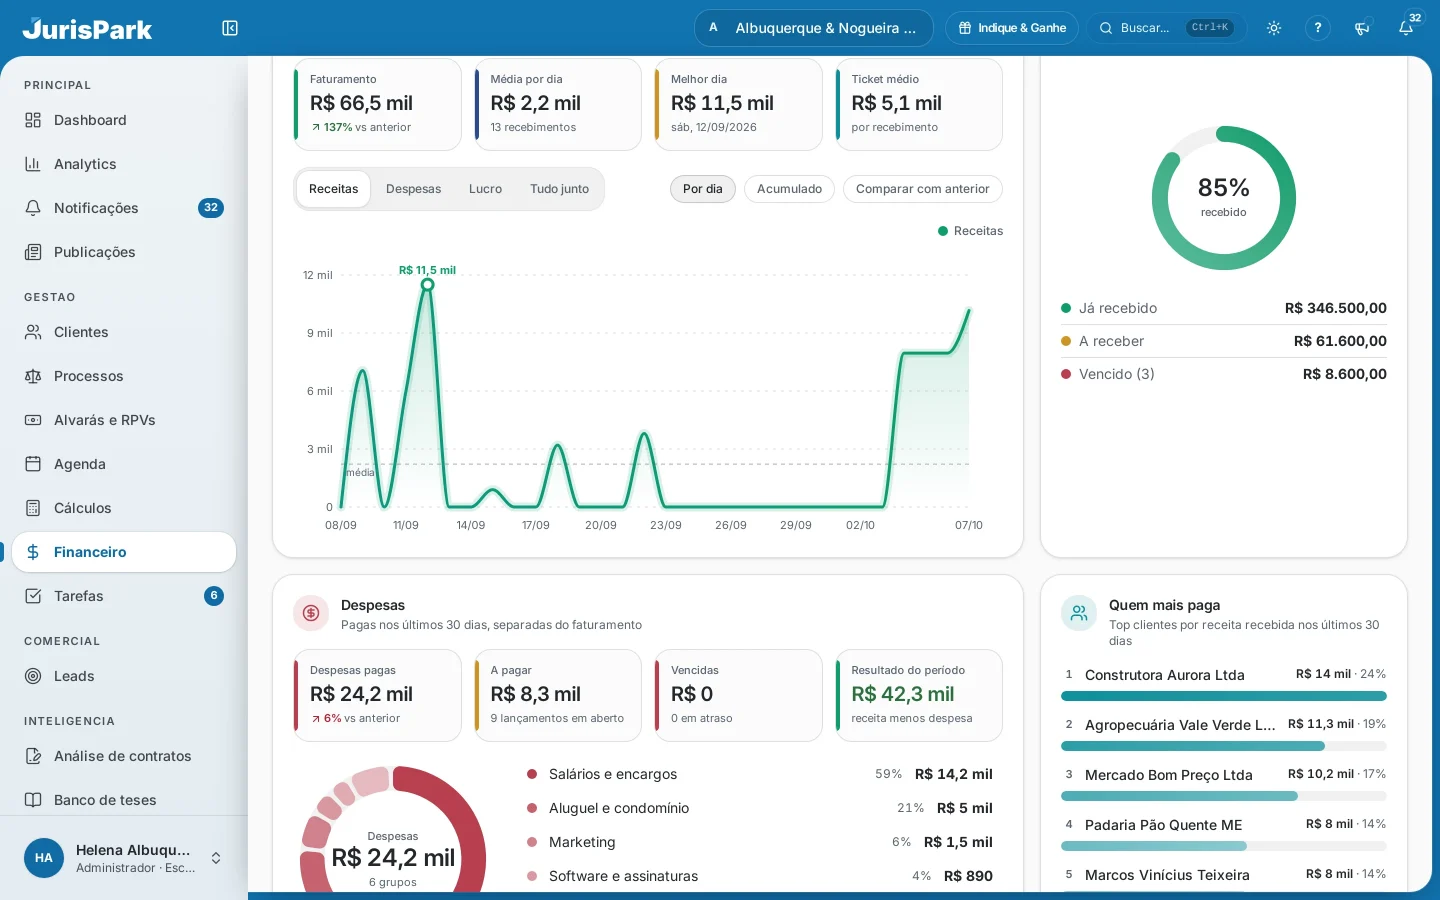
Task: Expand the Helena Albuquerque user menu chevron
Action: (x=216, y=858)
